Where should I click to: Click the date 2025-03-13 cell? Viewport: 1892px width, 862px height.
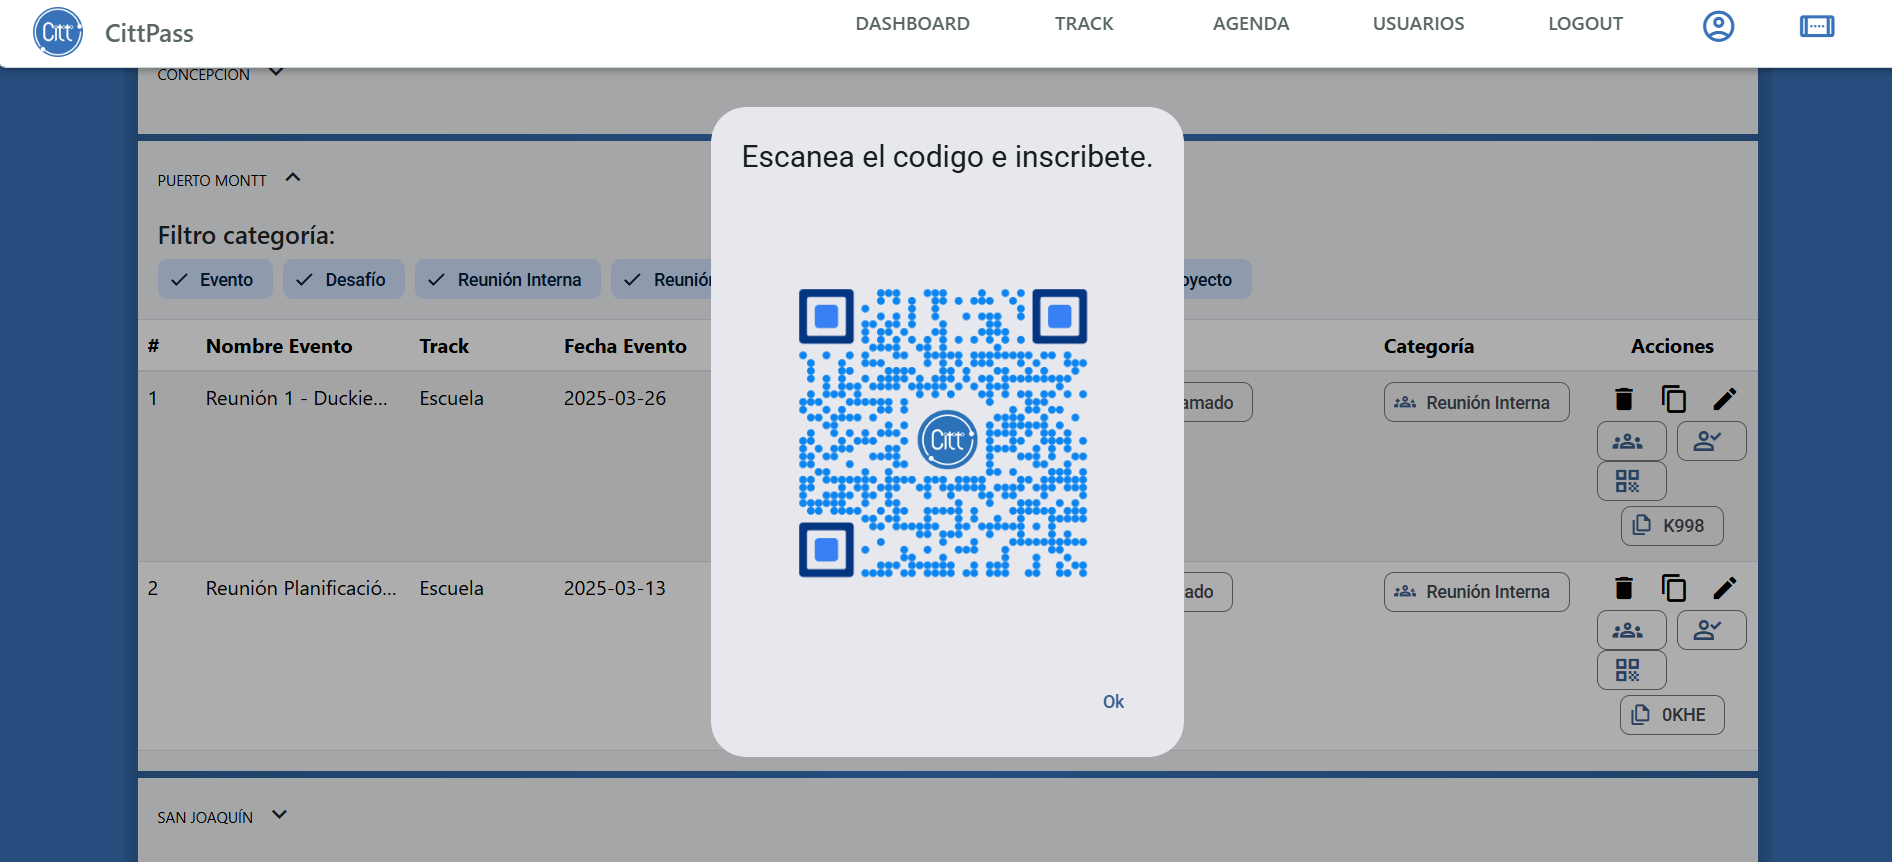[614, 588]
